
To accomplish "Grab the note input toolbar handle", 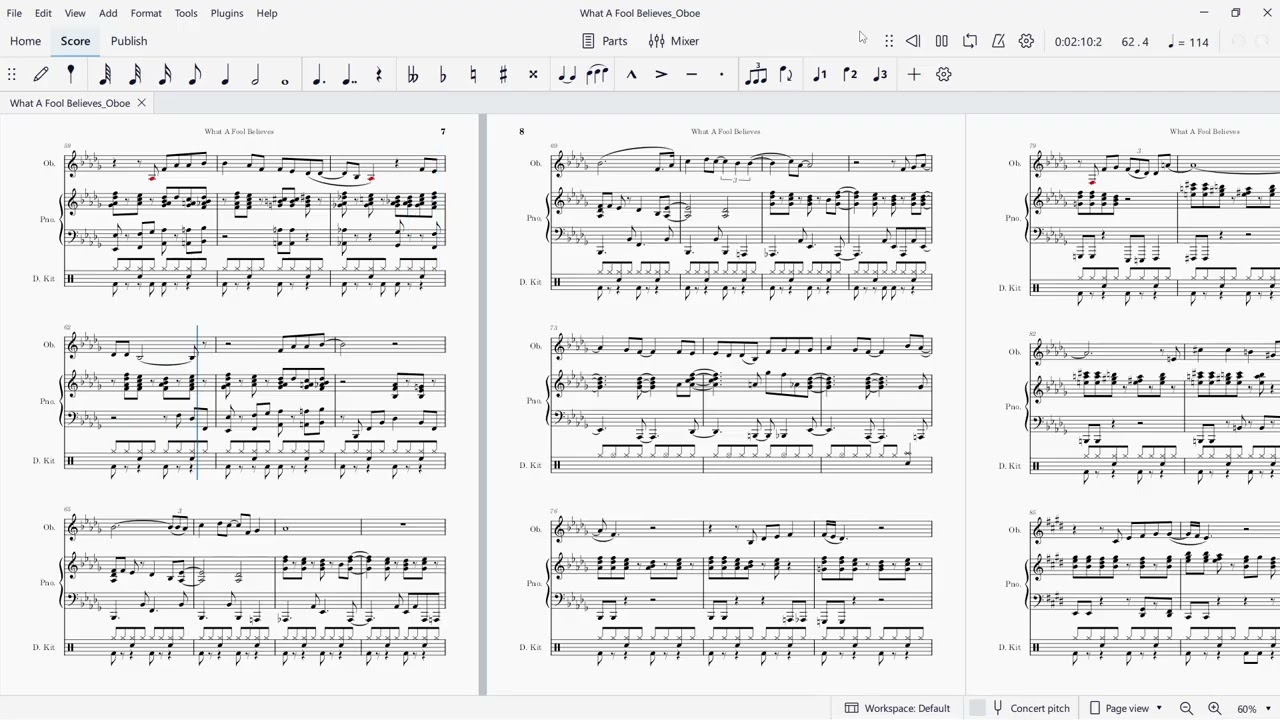I will [12, 74].
